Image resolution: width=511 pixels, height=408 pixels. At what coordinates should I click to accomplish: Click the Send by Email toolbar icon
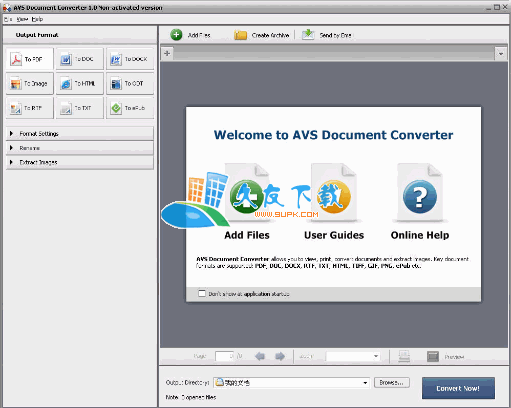308,34
